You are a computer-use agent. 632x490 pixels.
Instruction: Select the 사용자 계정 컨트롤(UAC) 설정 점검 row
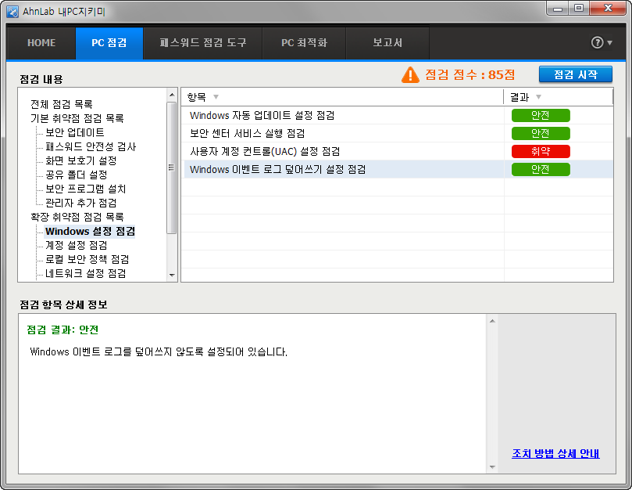pos(278,152)
